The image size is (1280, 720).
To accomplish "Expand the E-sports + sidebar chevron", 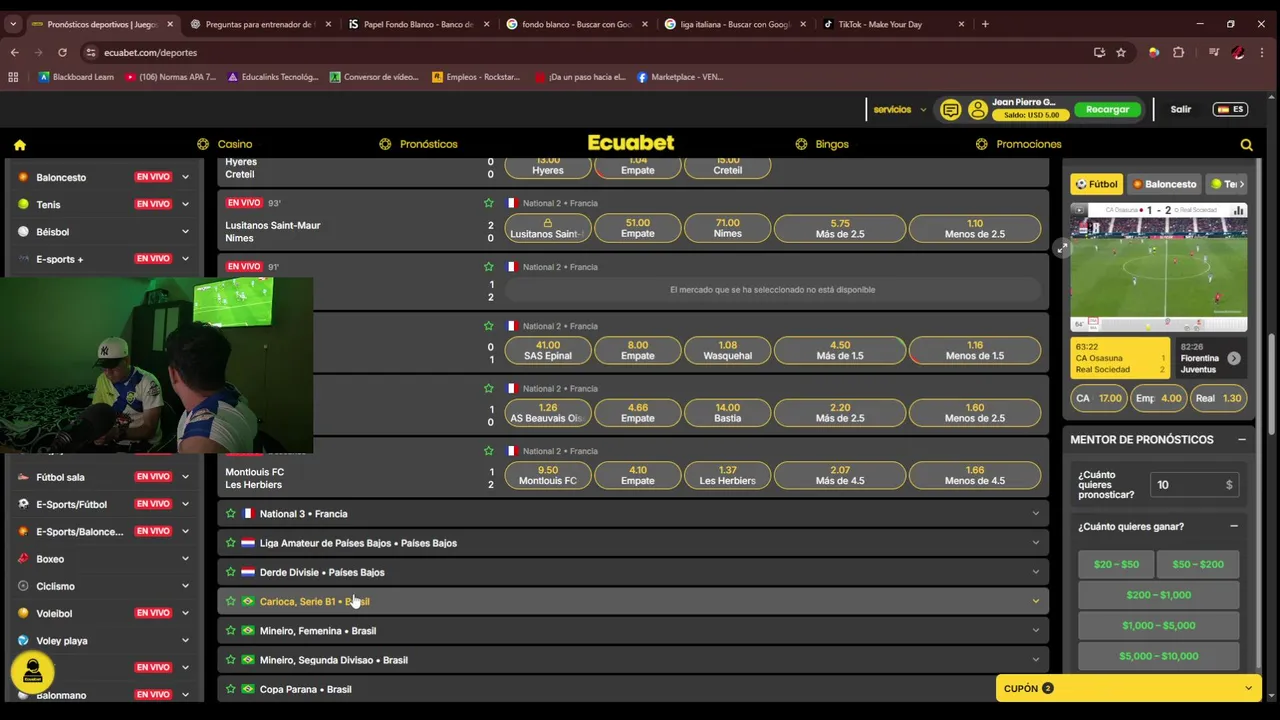I will pyautogui.click(x=185, y=259).
